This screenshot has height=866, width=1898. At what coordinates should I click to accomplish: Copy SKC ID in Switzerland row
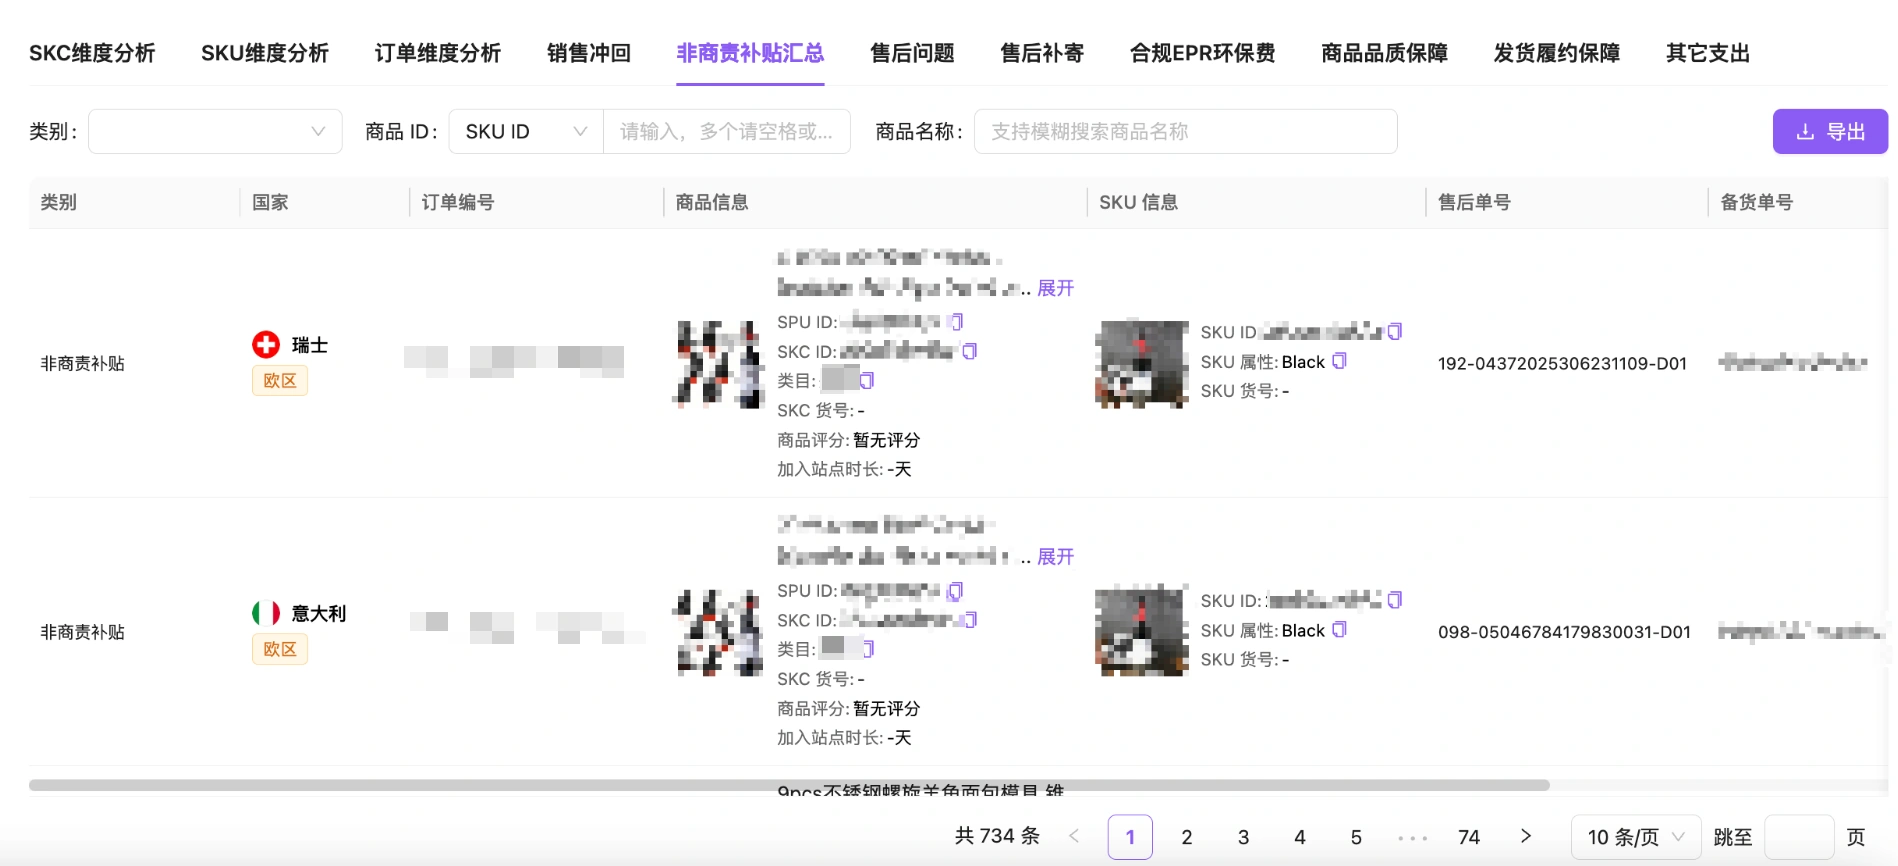969,351
